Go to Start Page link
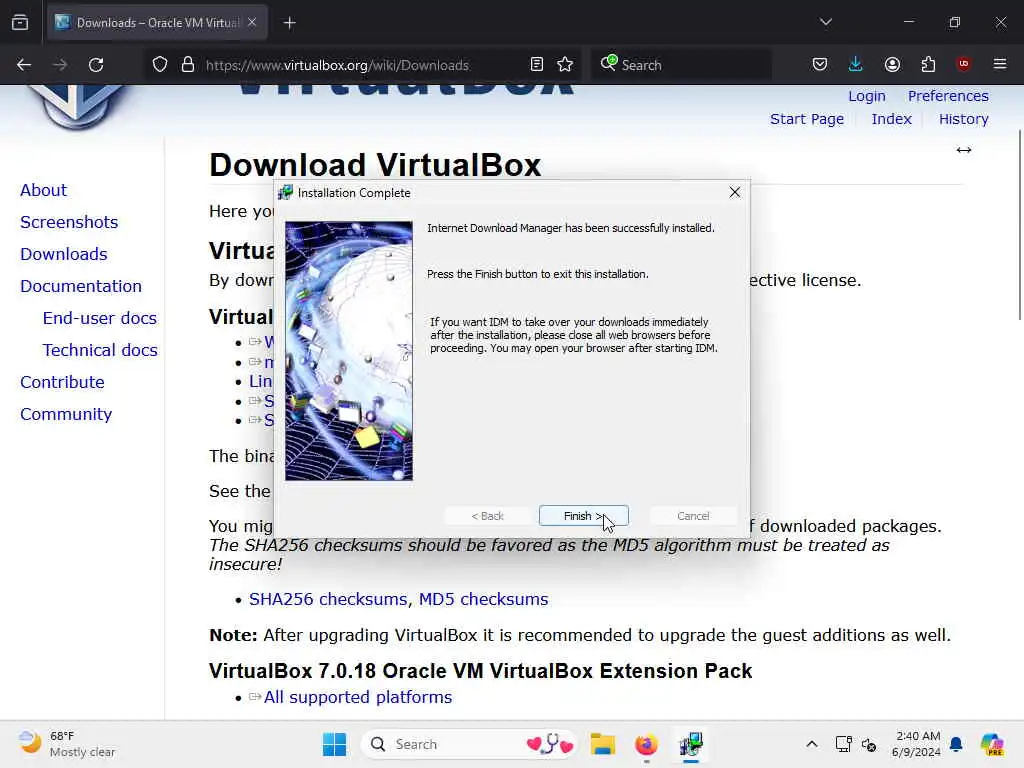 pos(807,119)
